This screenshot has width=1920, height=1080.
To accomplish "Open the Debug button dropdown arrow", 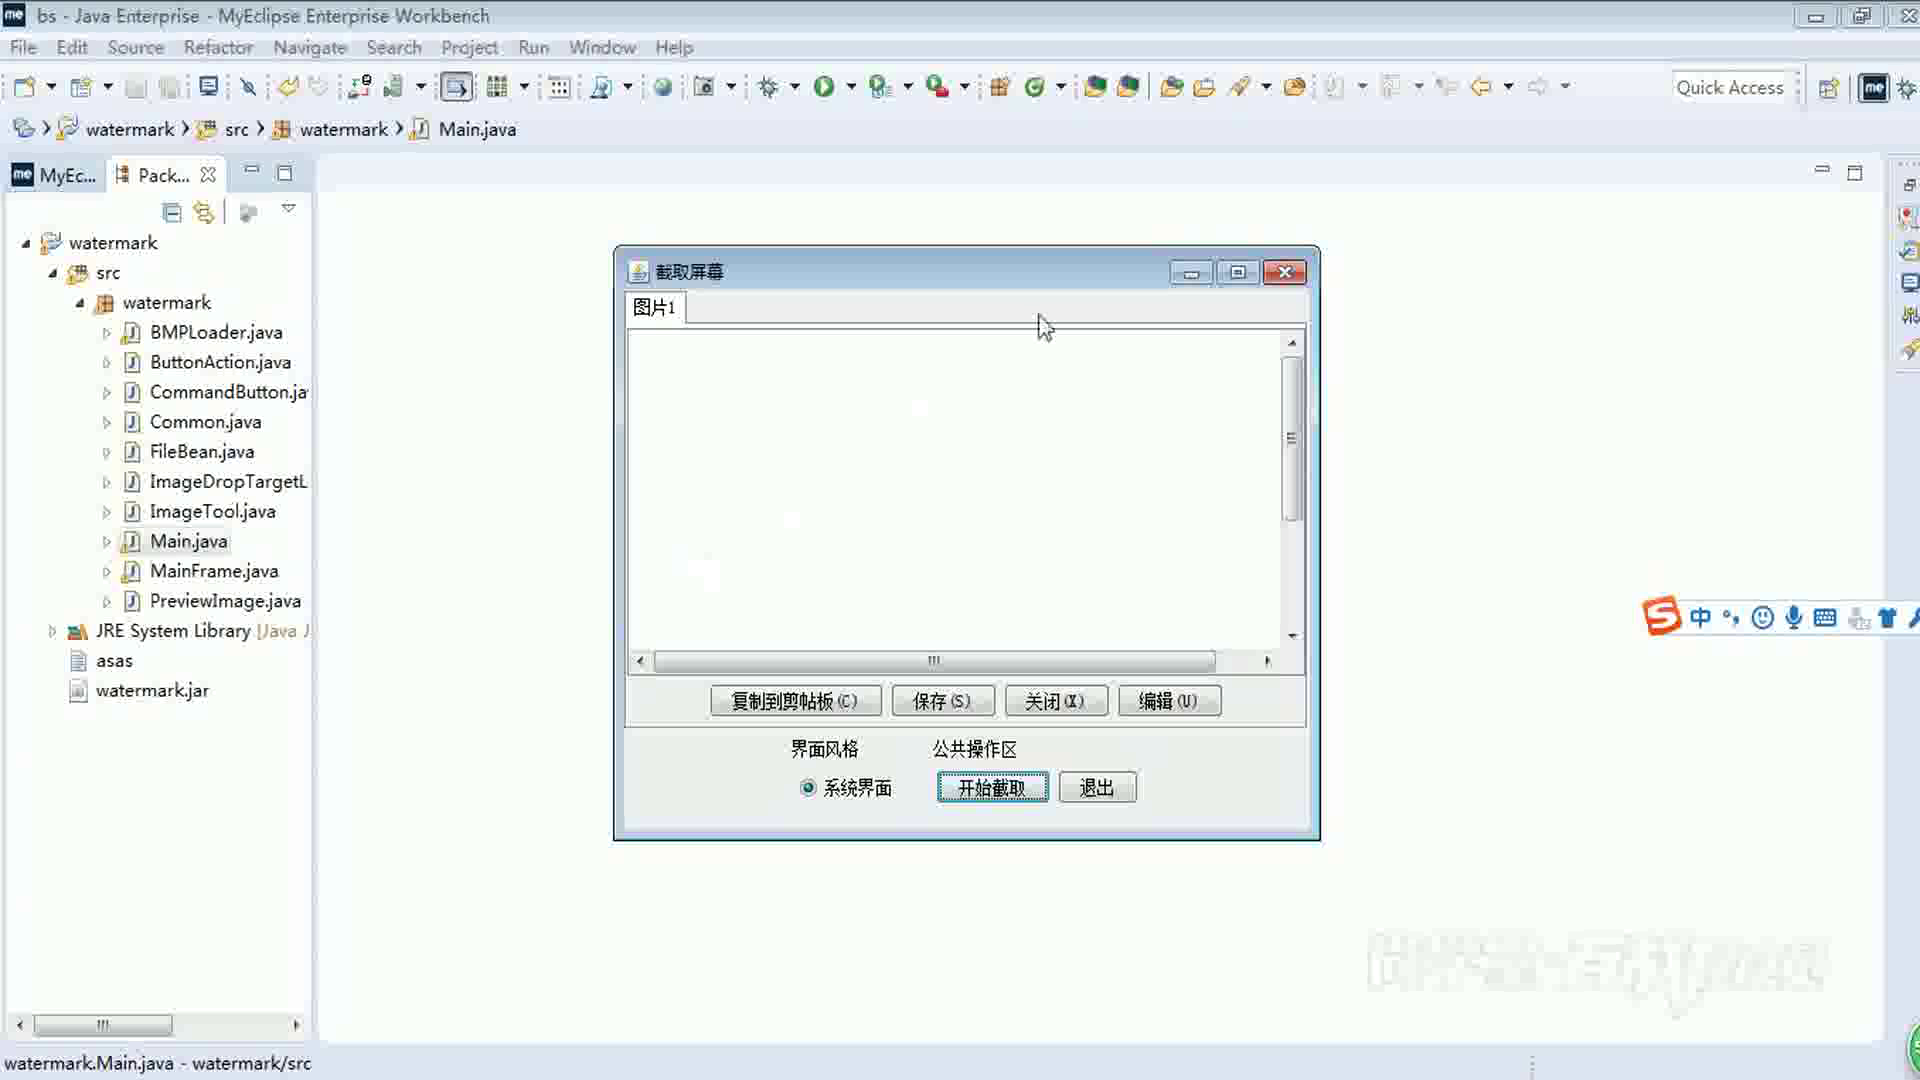I will [x=795, y=87].
